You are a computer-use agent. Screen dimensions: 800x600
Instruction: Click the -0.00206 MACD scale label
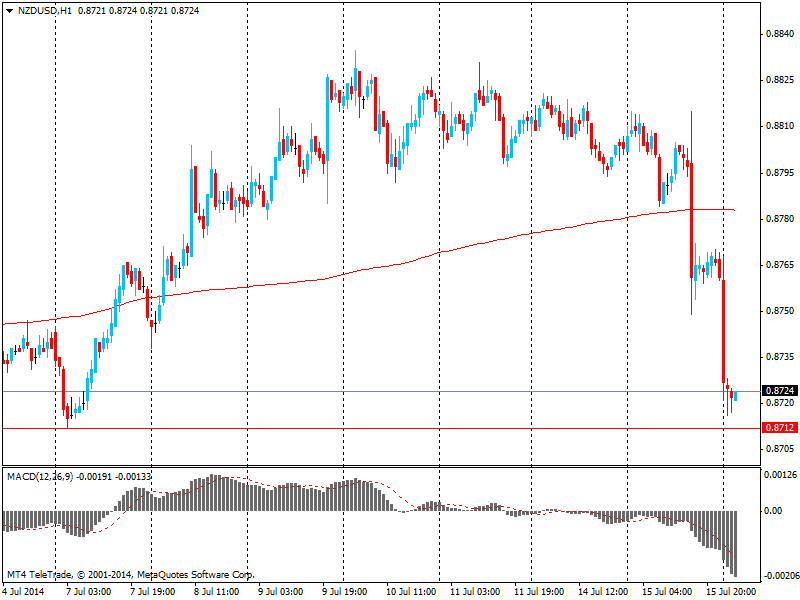[780, 577]
